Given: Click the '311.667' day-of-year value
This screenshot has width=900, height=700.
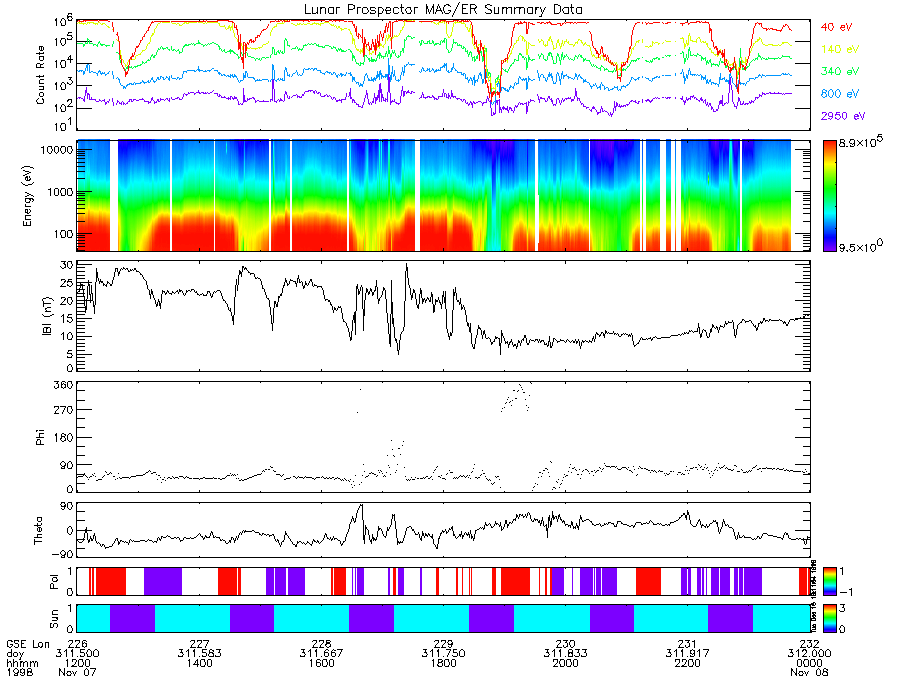Looking at the screenshot, I should tap(321, 654).
